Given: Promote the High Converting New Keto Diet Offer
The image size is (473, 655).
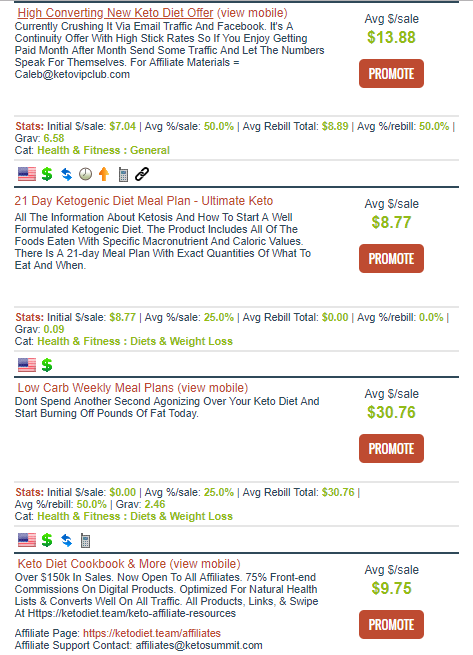Looking at the screenshot, I should [391, 74].
